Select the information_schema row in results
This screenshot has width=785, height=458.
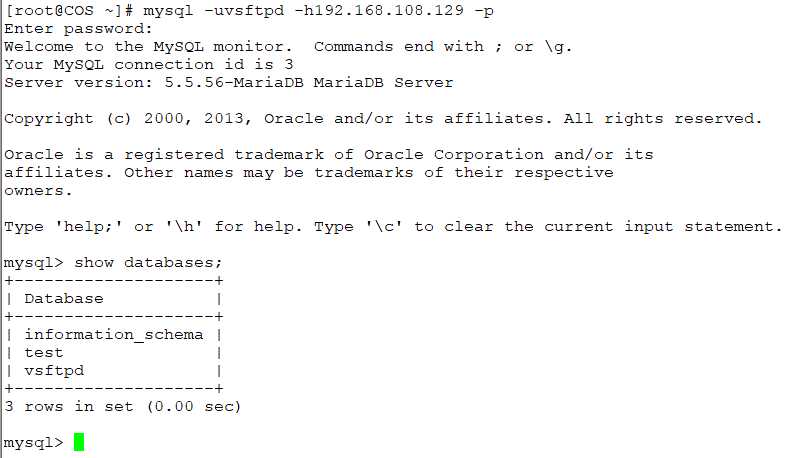point(114,334)
